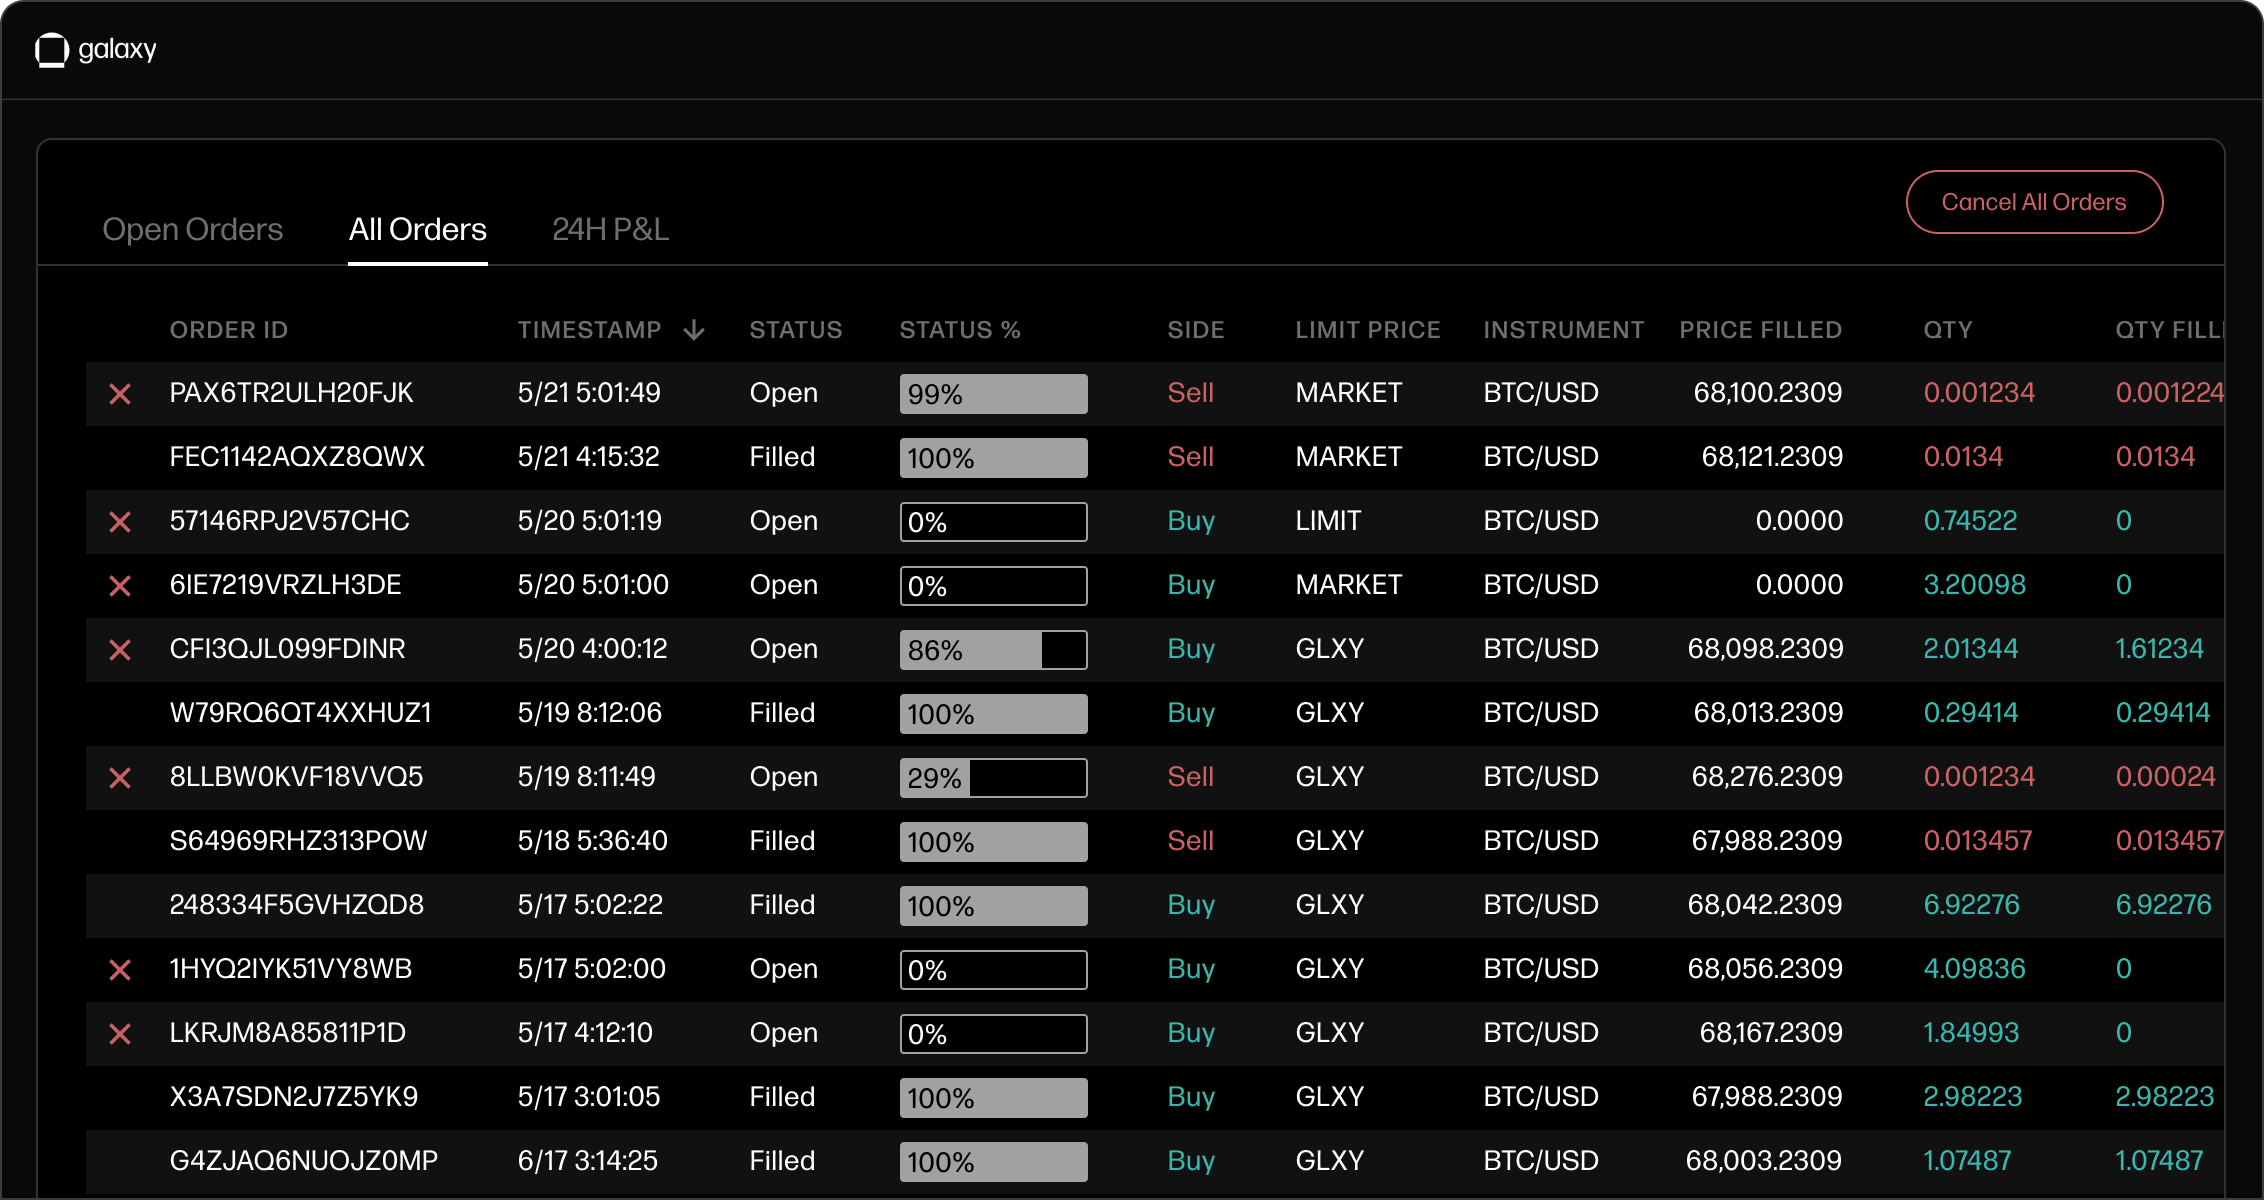The width and height of the screenshot is (2264, 1200).
Task: Click quantity value 4.09836
Action: pos(1975,969)
